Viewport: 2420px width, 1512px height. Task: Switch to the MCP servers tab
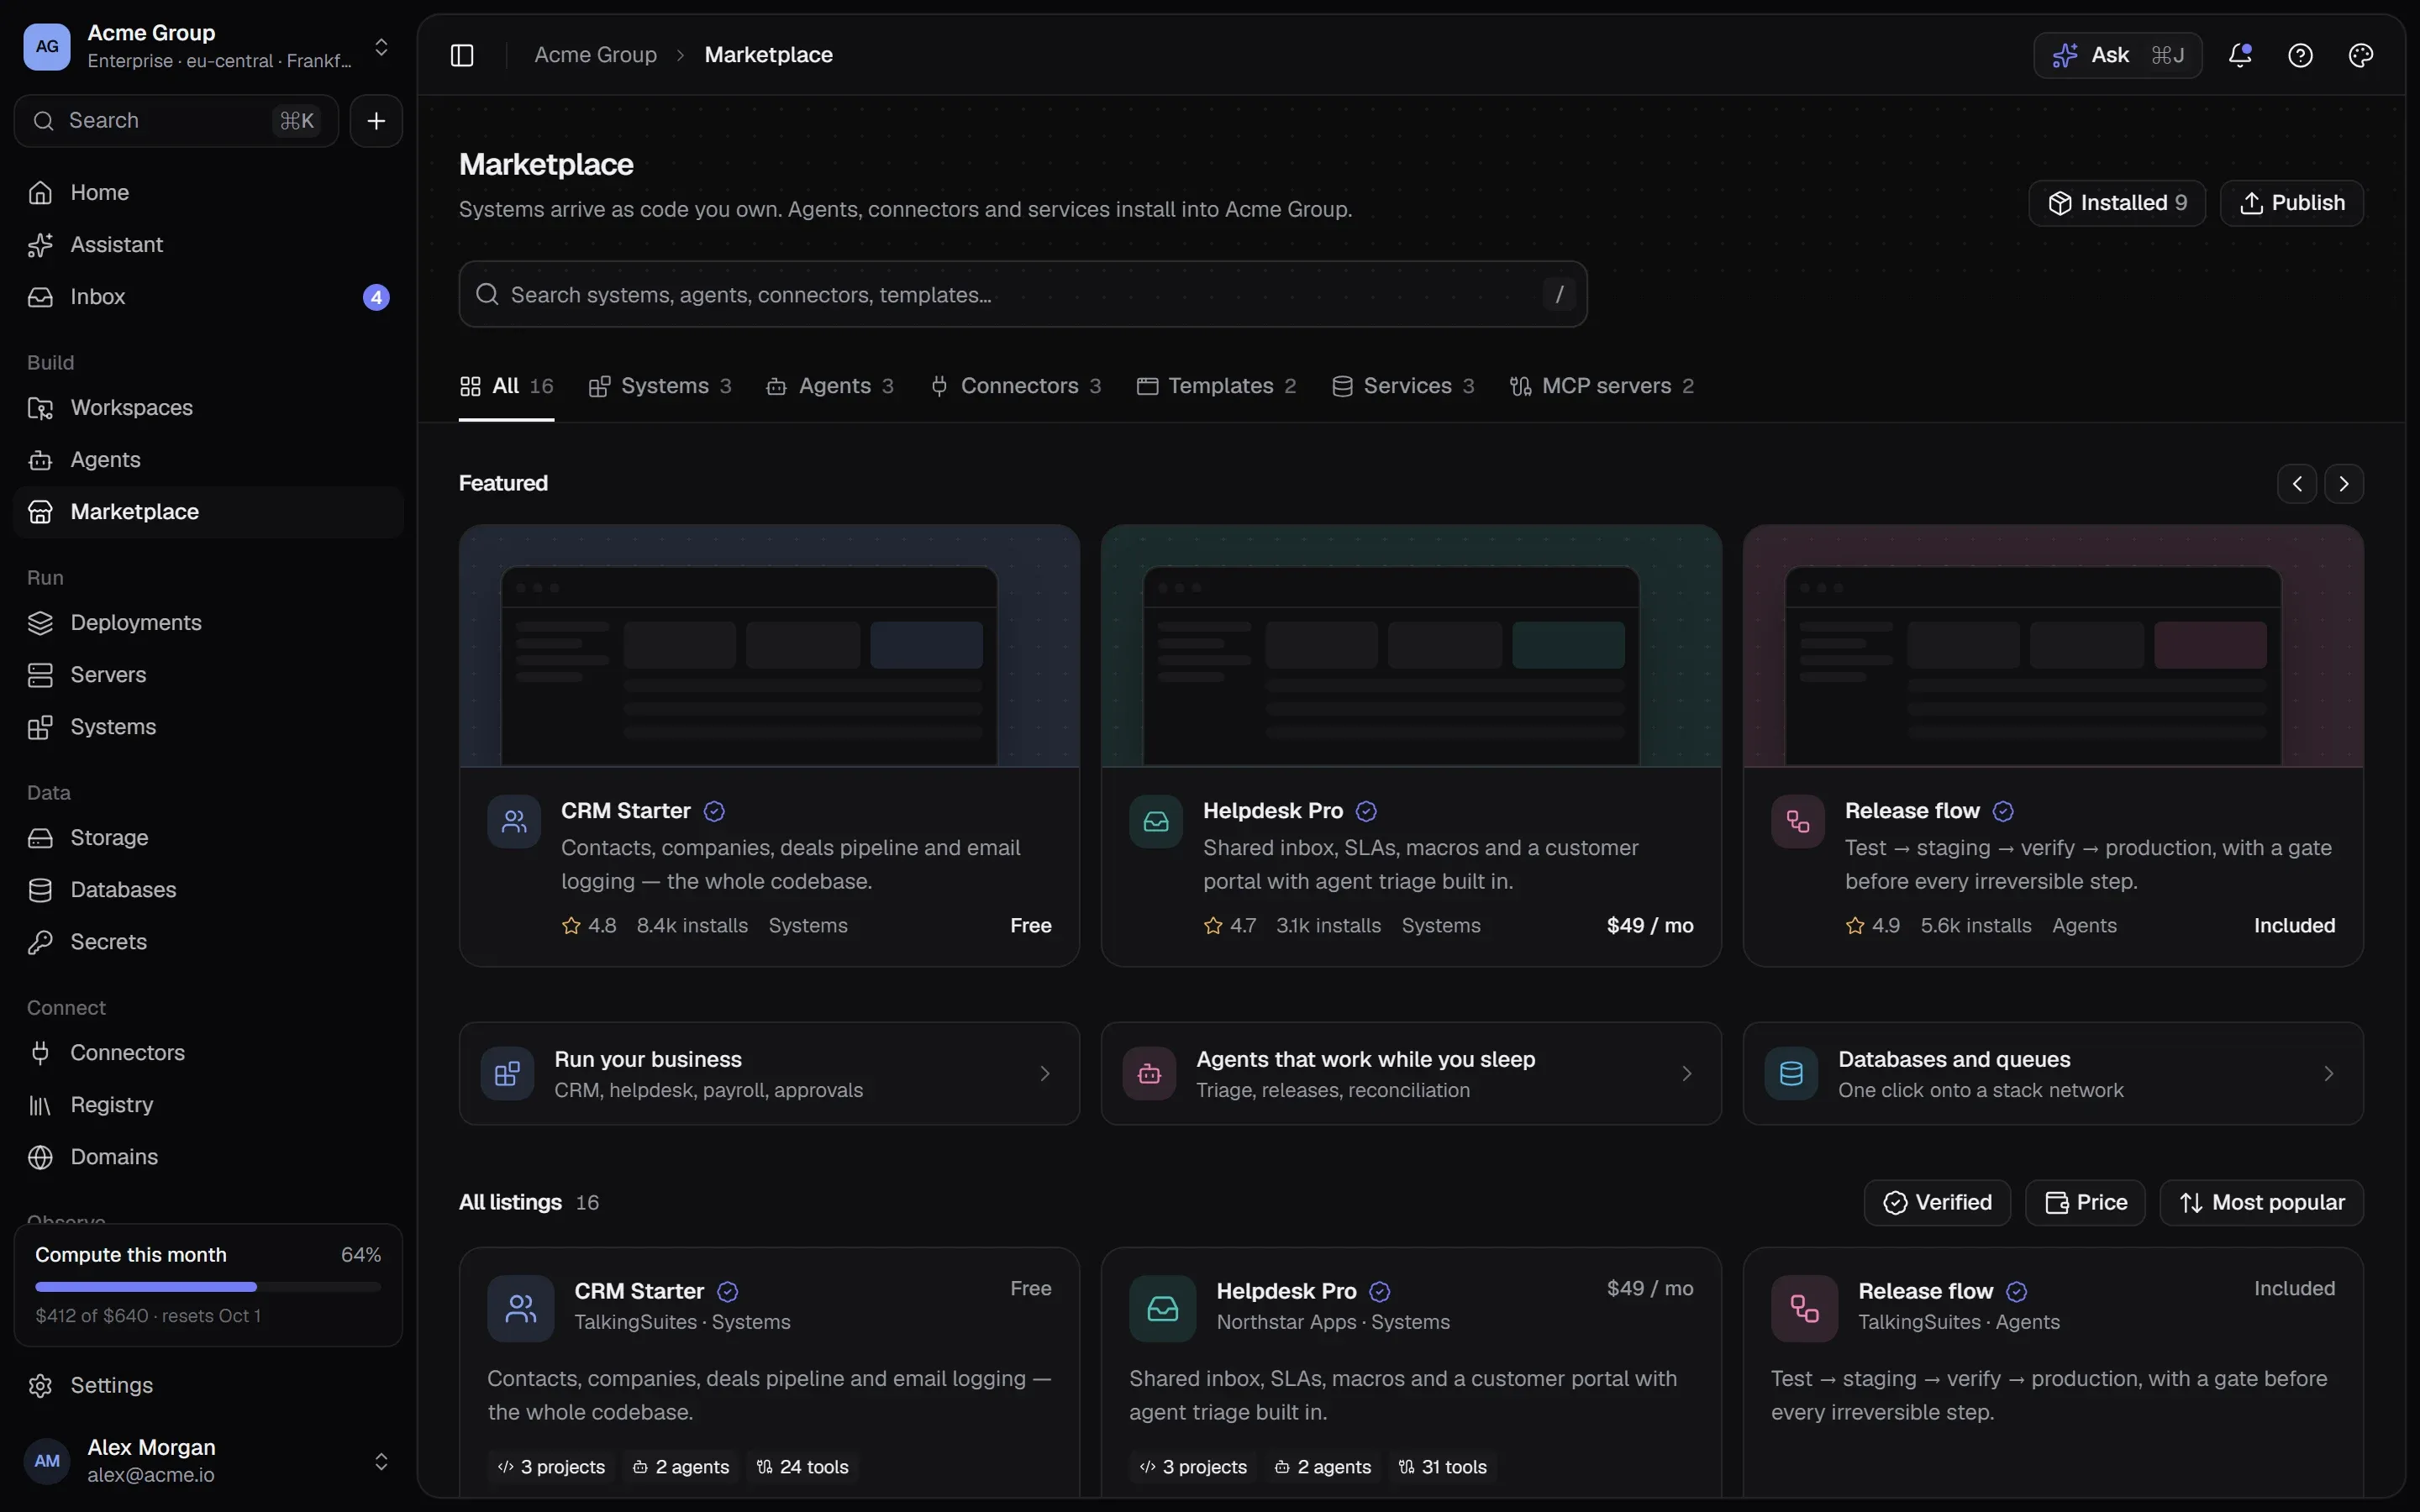click(1601, 386)
